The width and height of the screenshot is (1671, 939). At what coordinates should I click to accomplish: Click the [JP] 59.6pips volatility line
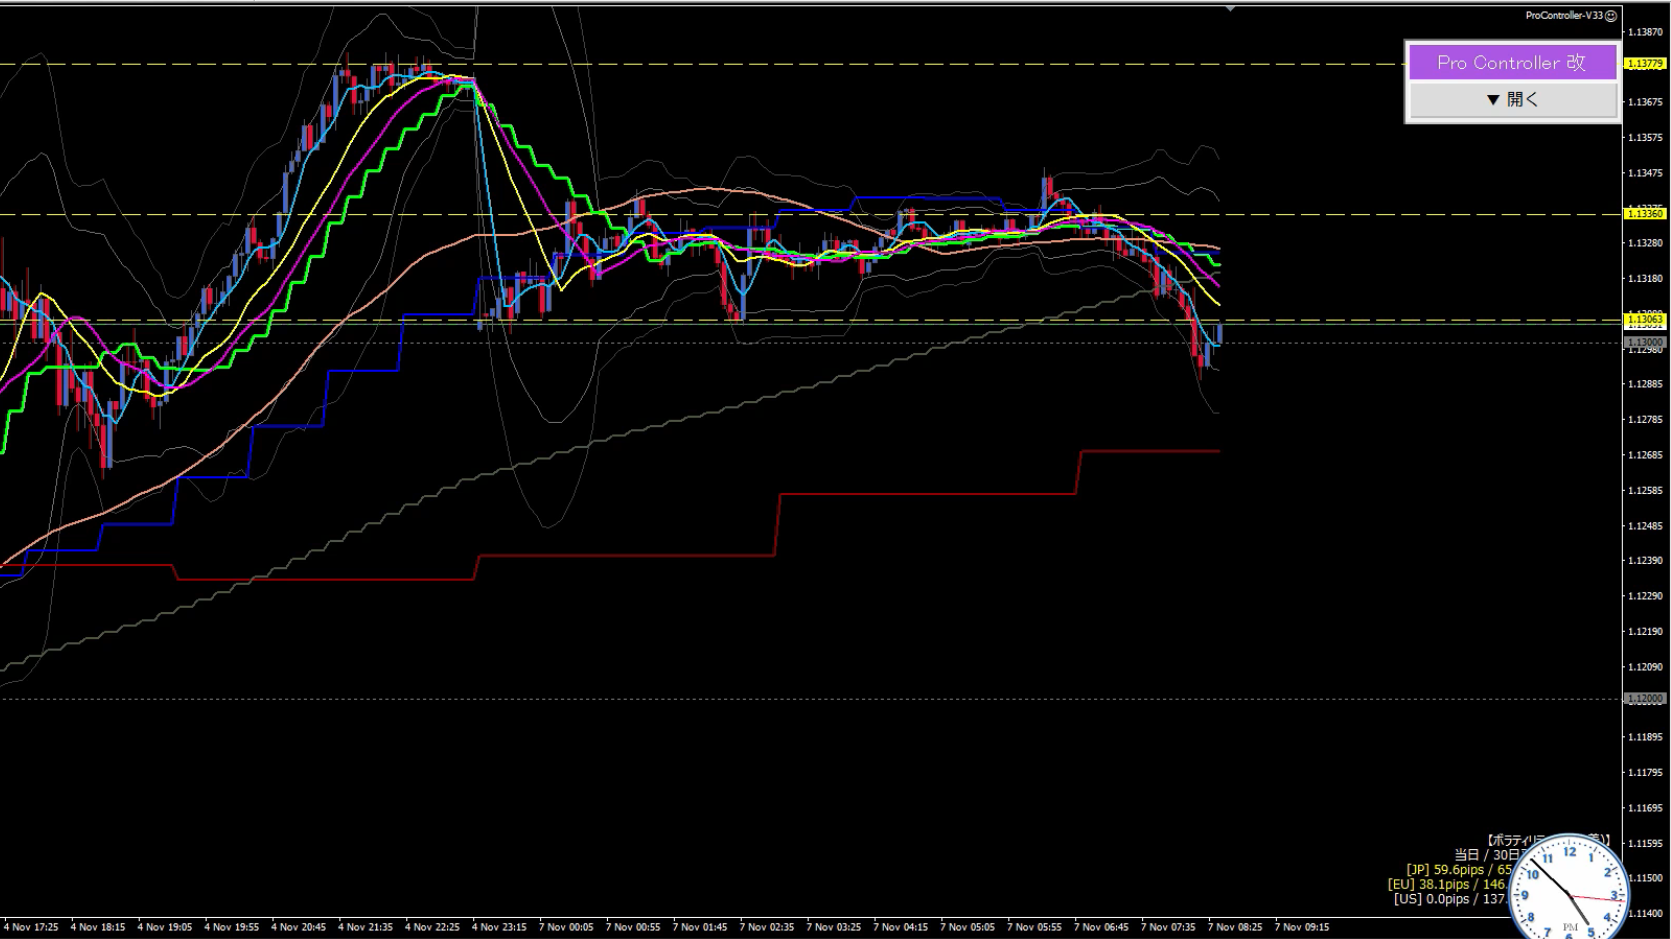click(x=1459, y=870)
